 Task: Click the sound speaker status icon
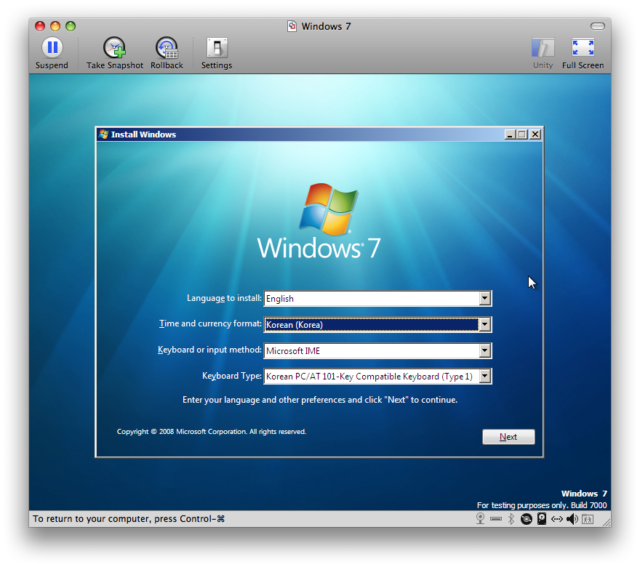[x=572, y=519]
